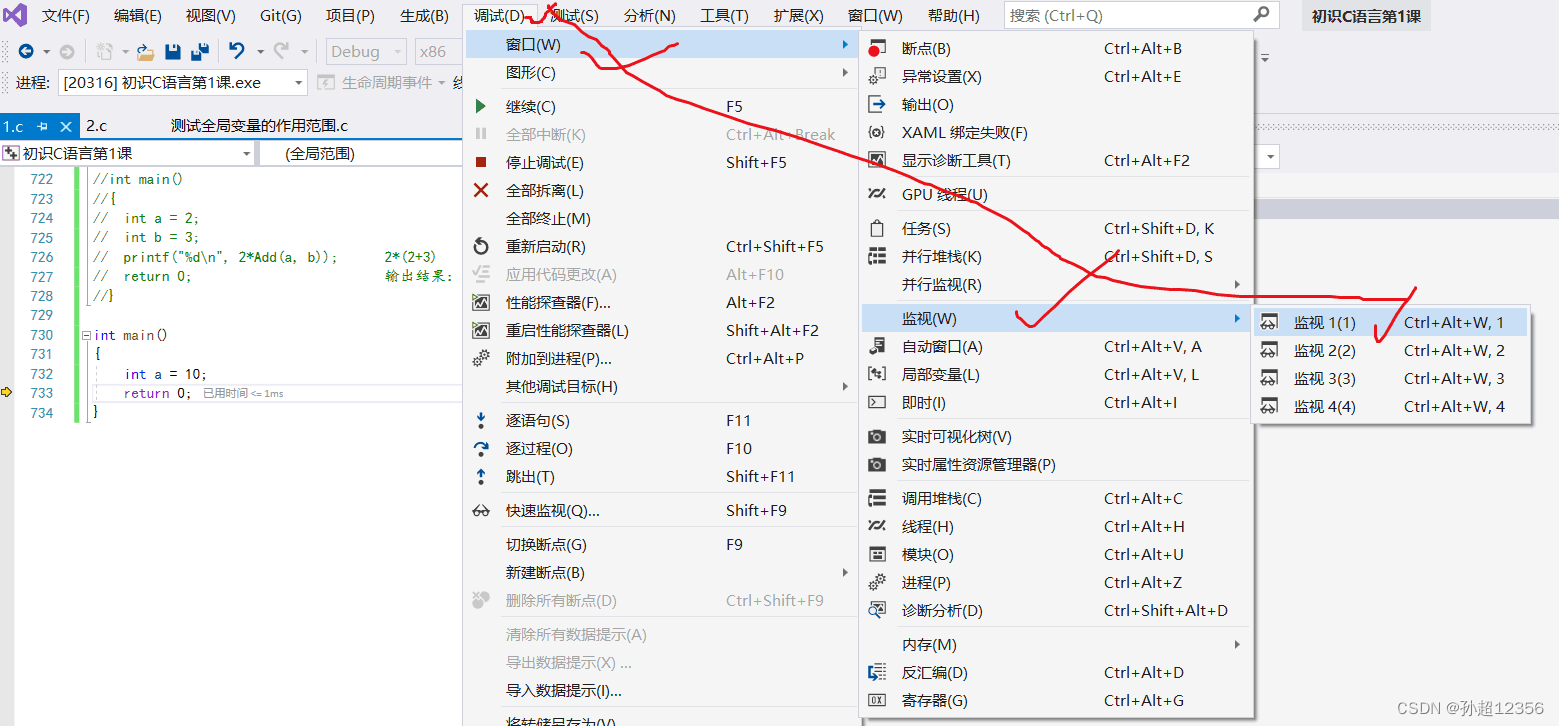Click the Output (输出) window icon
The height and width of the screenshot is (726, 1559).
pyautogui.click(x=877, y=104)
